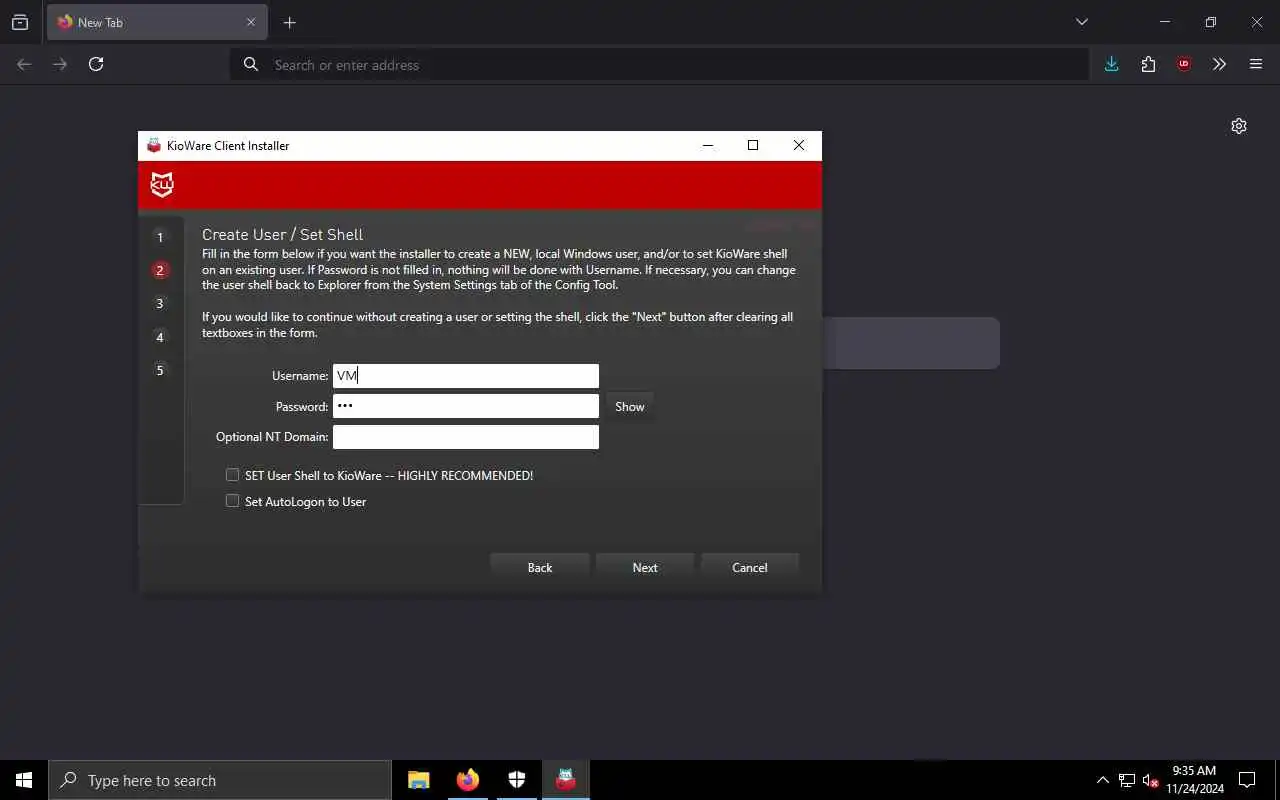Select step 1 in installer sidebar
Screen dimensions: 1280x800
click(160, 238)
